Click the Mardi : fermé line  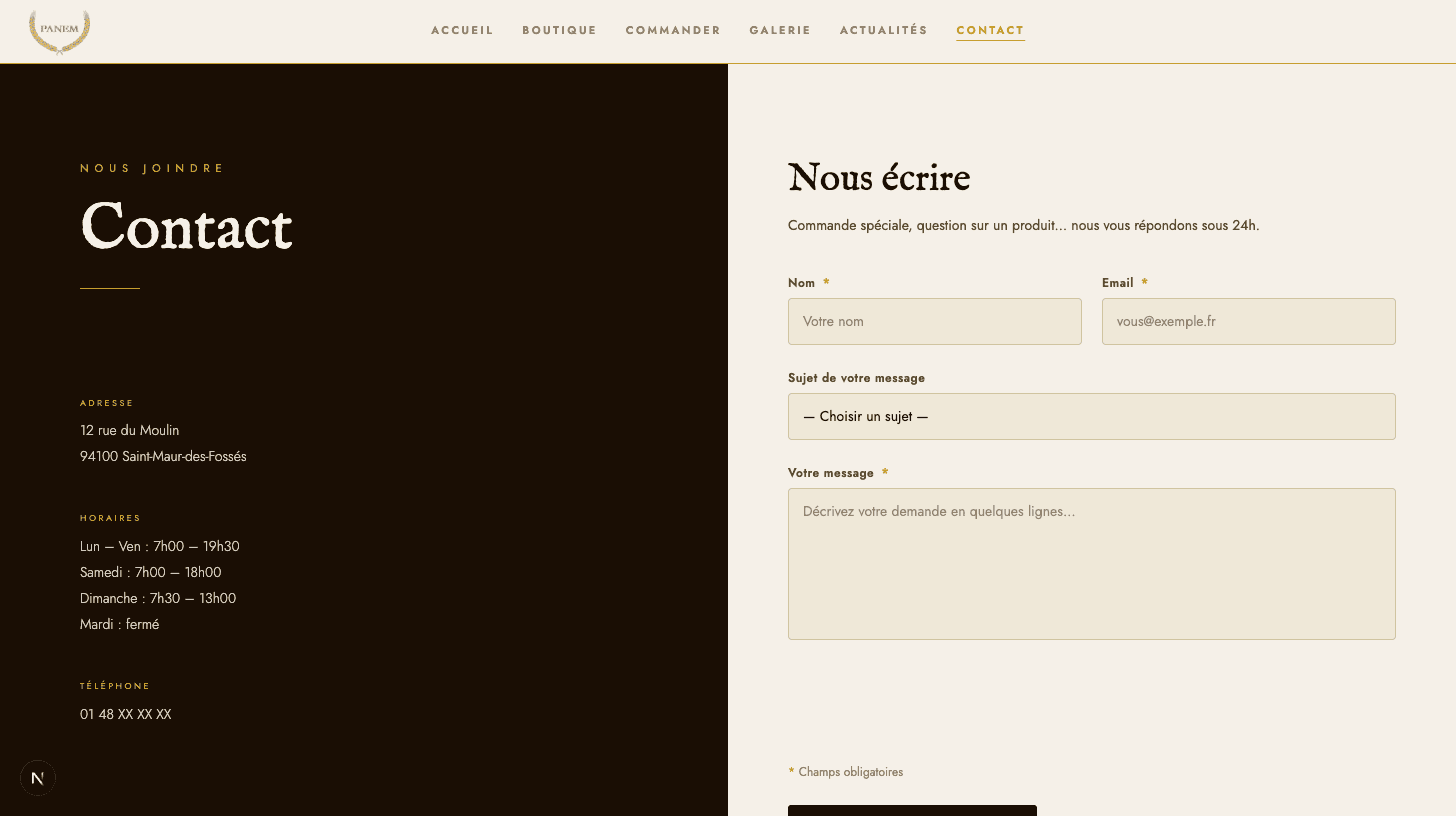point(120,624)
